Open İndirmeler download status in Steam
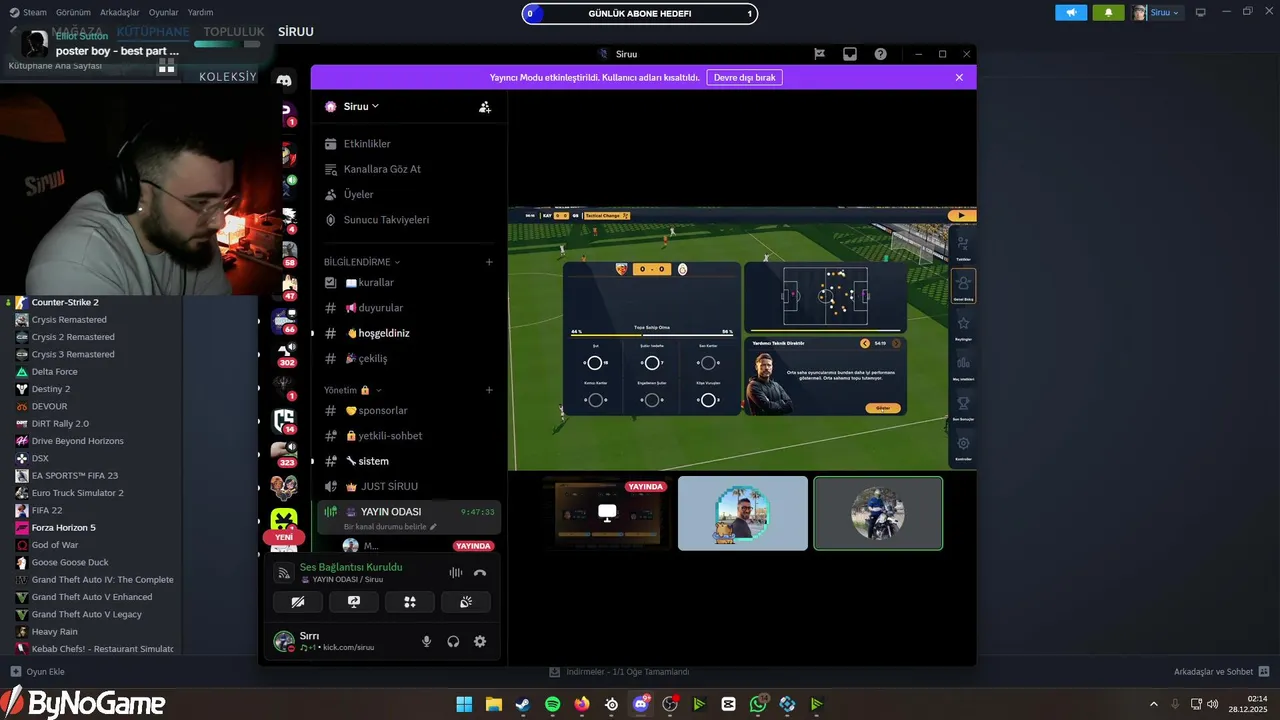 click(620, 672)
